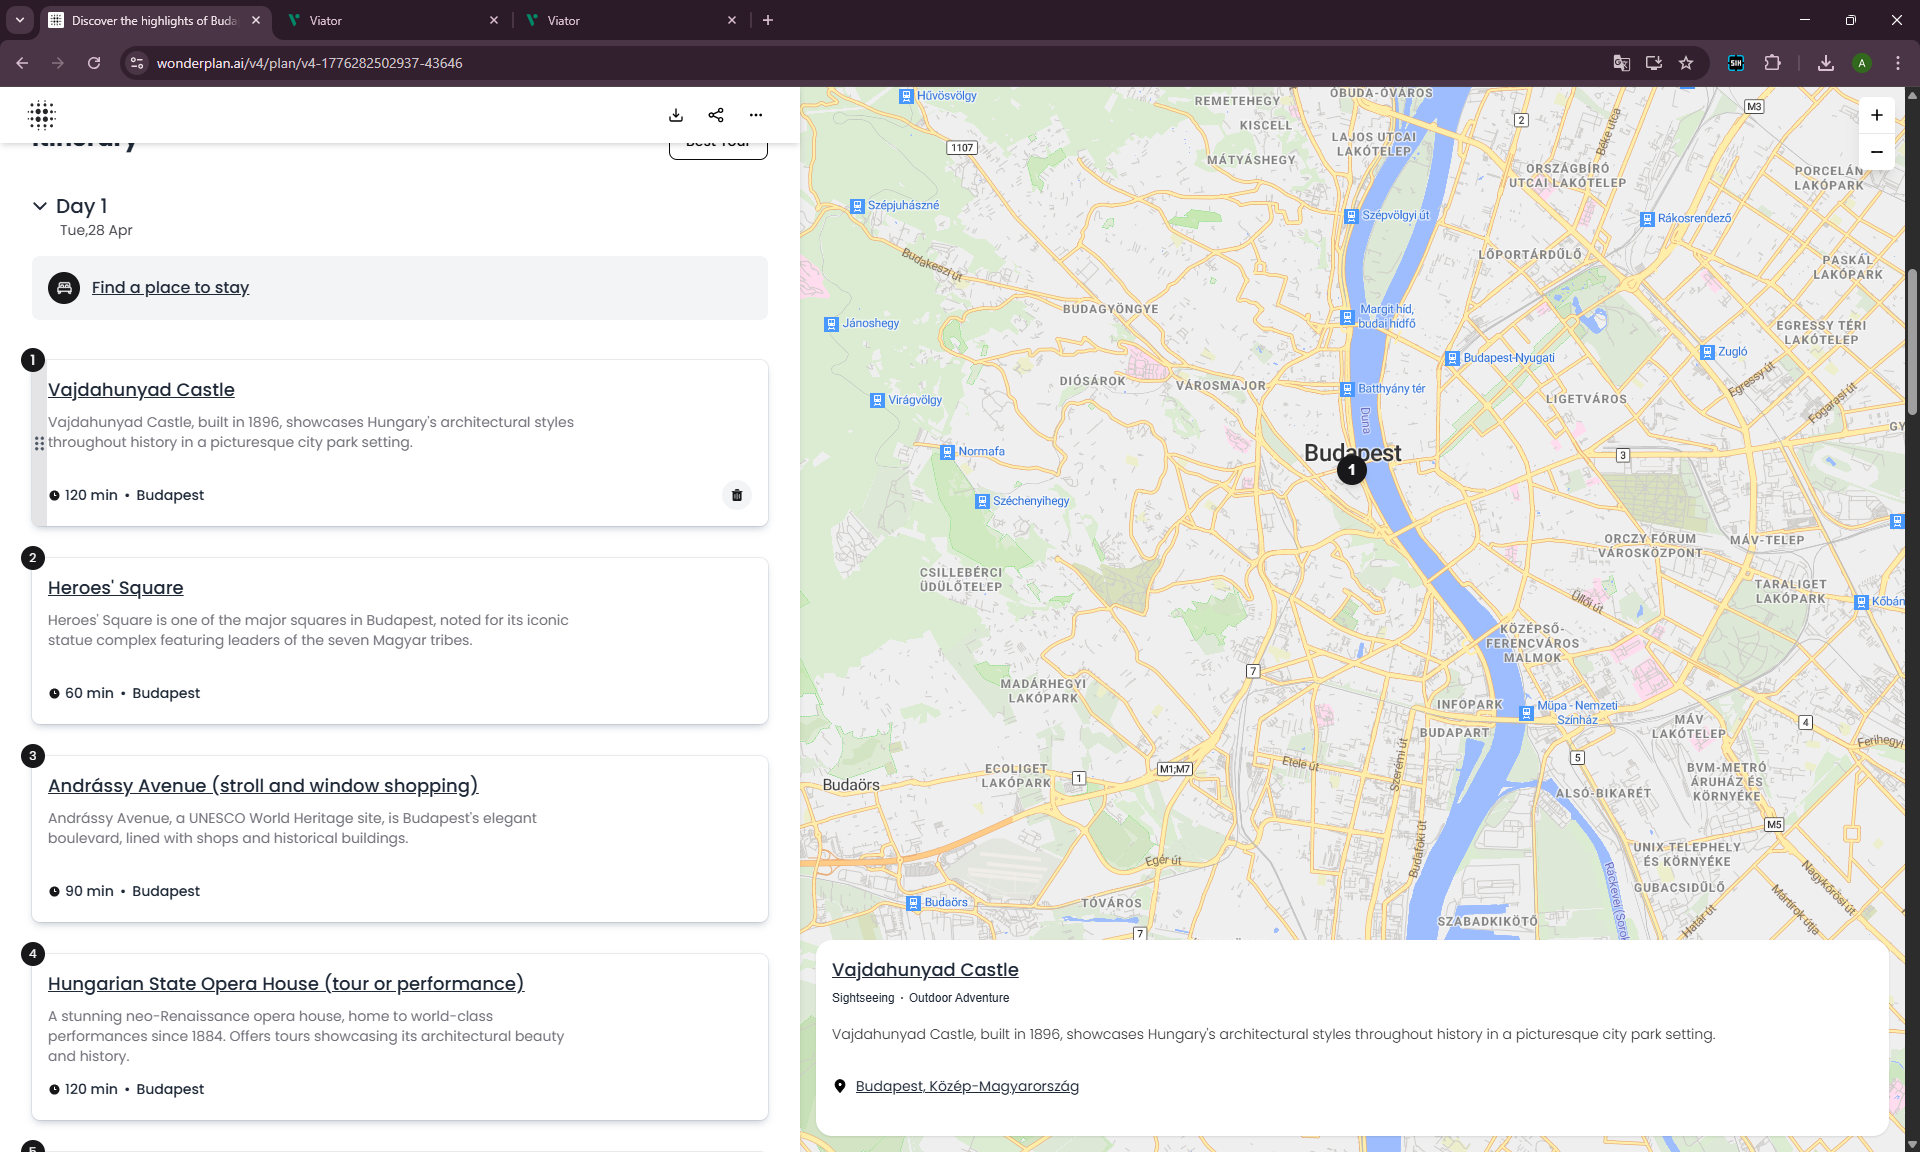Viewport: 1920px width, 1152px height.
Task: Open Chrome's three-dot menu
Action: 1898,63
